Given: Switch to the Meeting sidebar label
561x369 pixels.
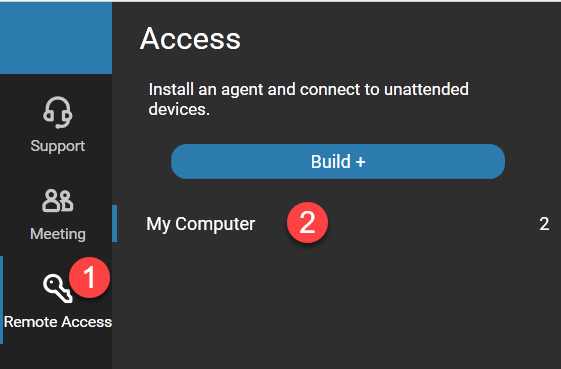Looking at the screenshot, I should 58,234.
